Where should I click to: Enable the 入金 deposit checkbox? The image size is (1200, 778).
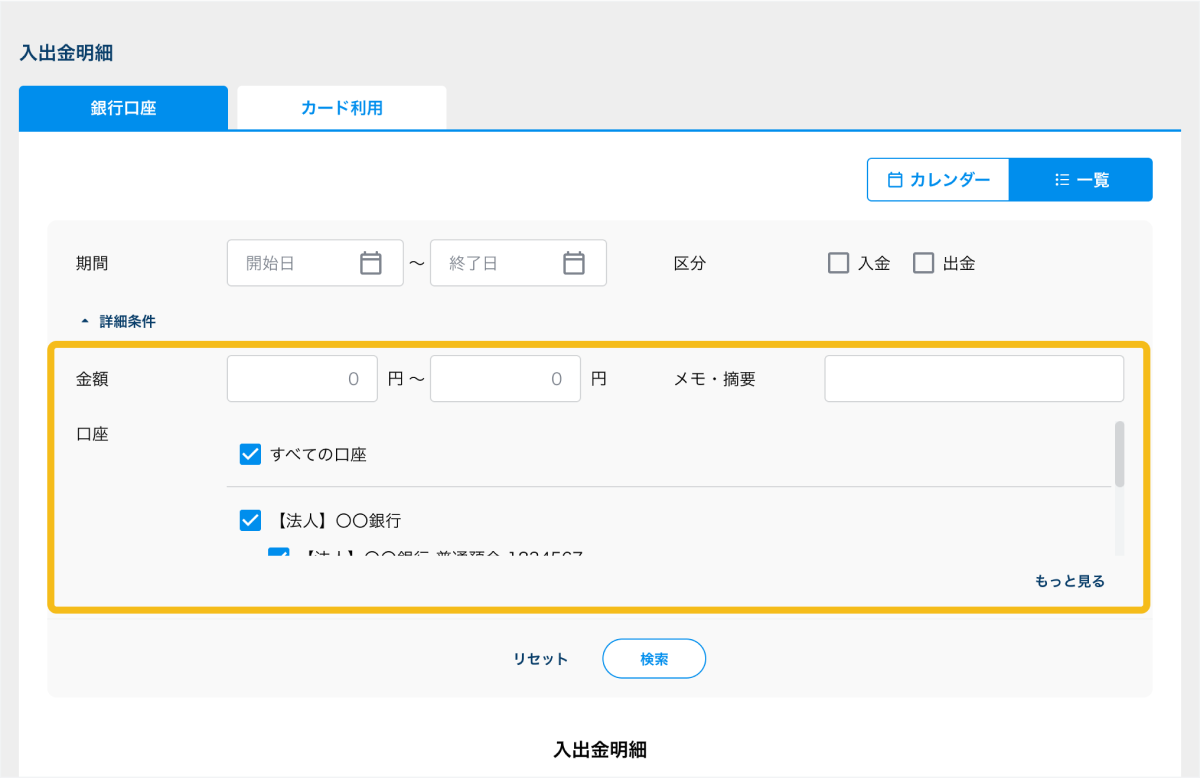838,263
